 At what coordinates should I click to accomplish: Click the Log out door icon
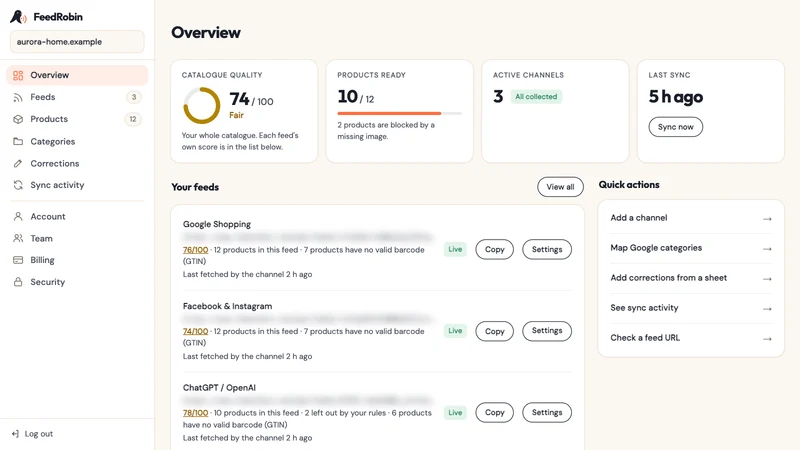(x=15, y=434)
